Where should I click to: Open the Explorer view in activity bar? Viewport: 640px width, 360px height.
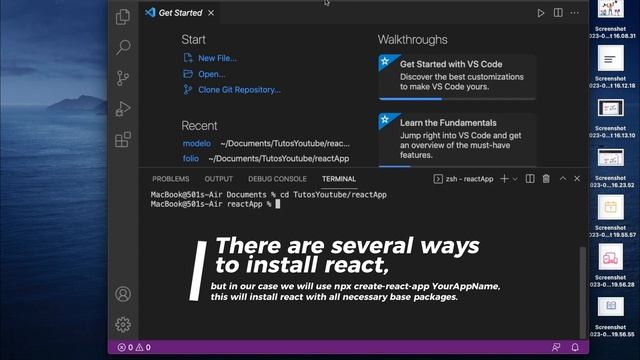tap(123, 17)
